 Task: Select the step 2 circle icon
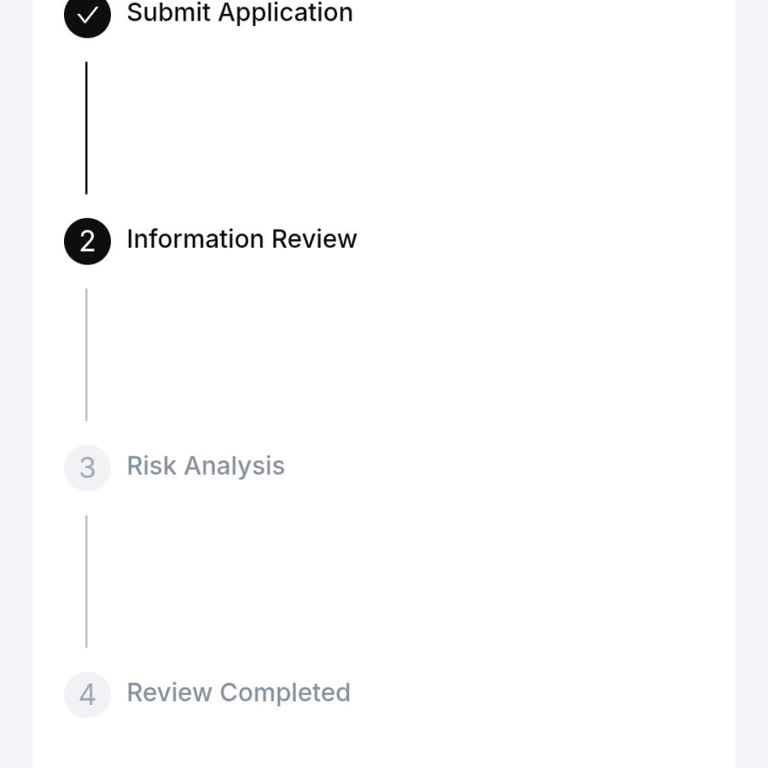click(87, 241)
